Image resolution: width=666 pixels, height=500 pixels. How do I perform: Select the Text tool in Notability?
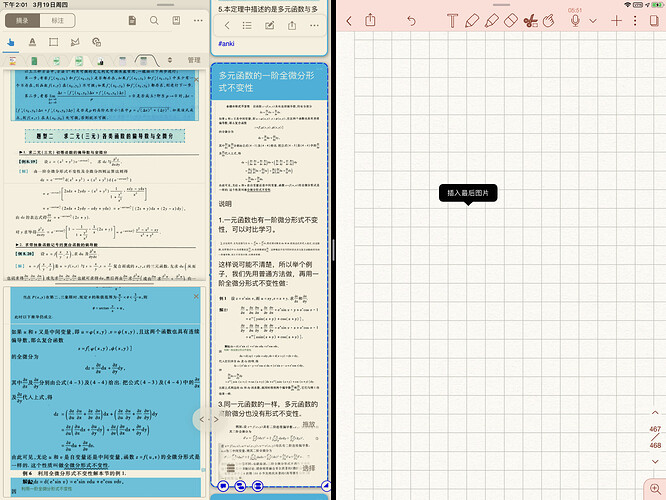point(452,21)
